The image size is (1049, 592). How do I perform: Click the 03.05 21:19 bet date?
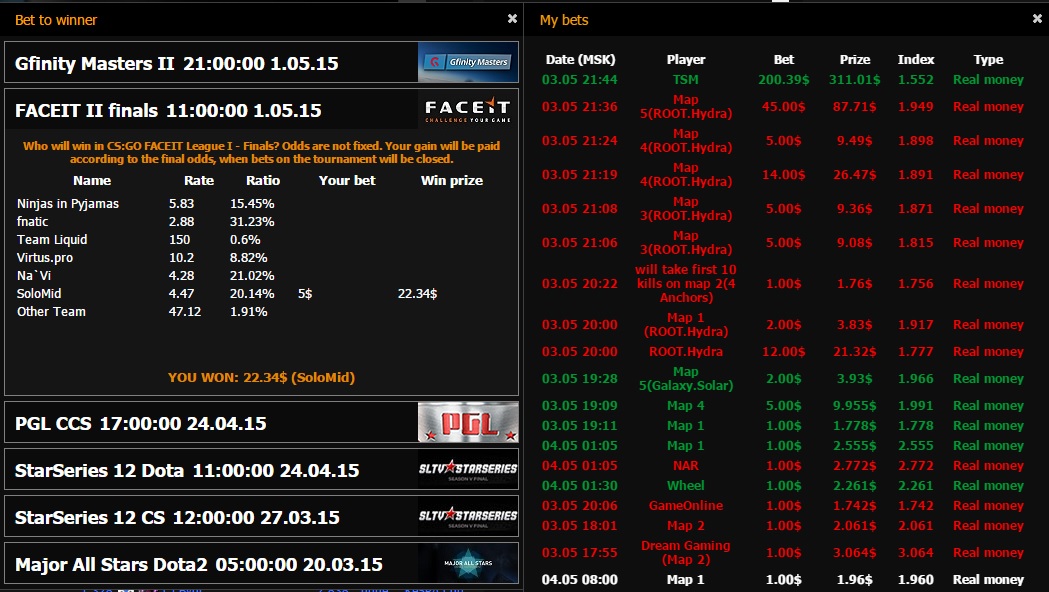click(x=579, y=175)
